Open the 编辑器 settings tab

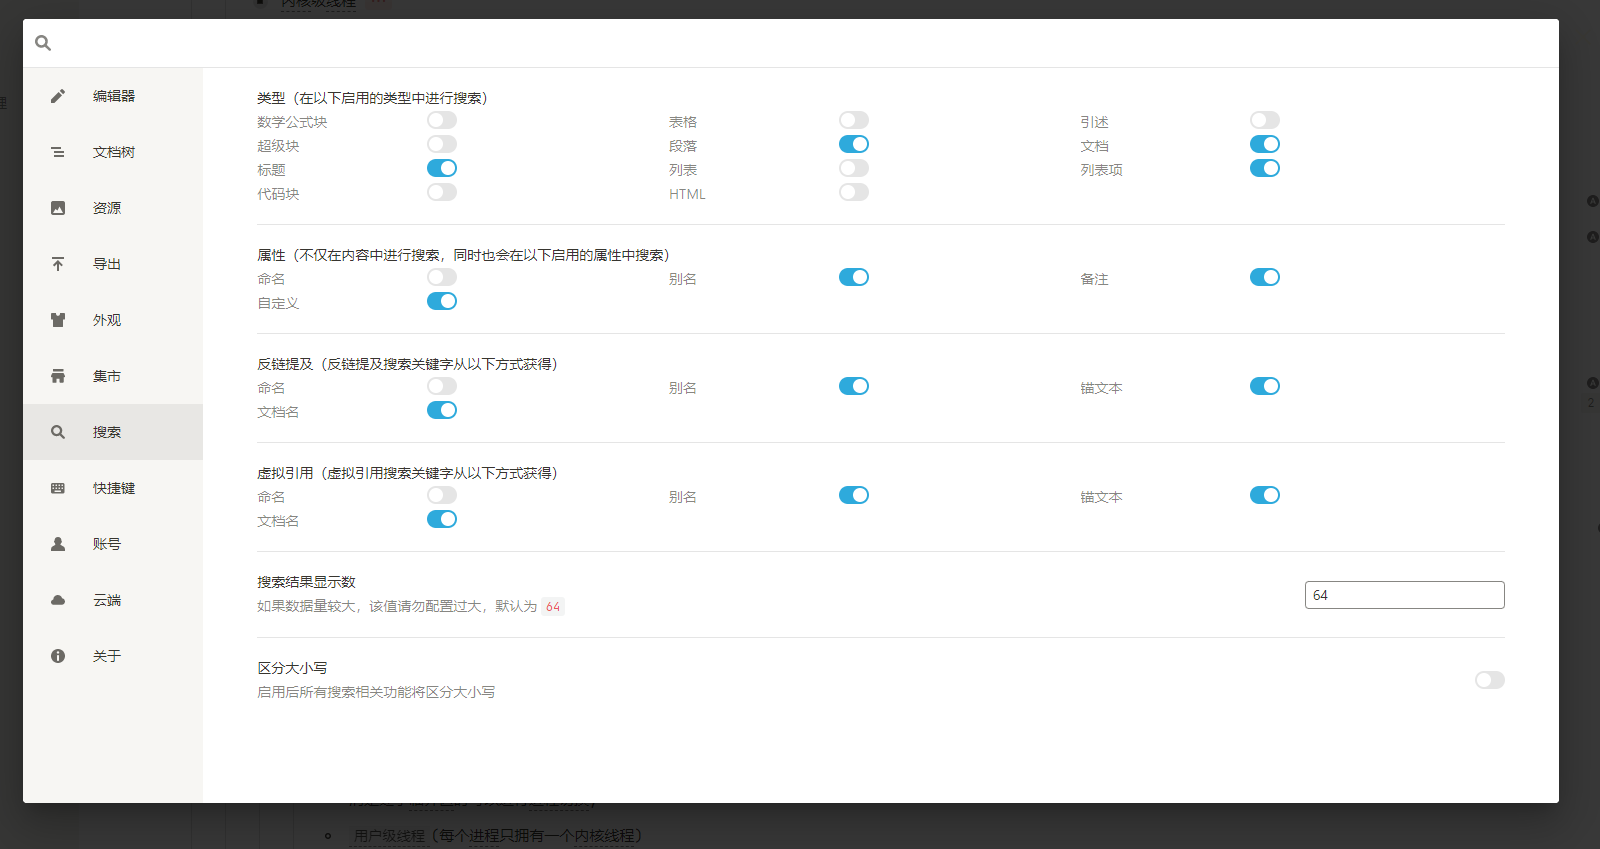click(113, 96)
